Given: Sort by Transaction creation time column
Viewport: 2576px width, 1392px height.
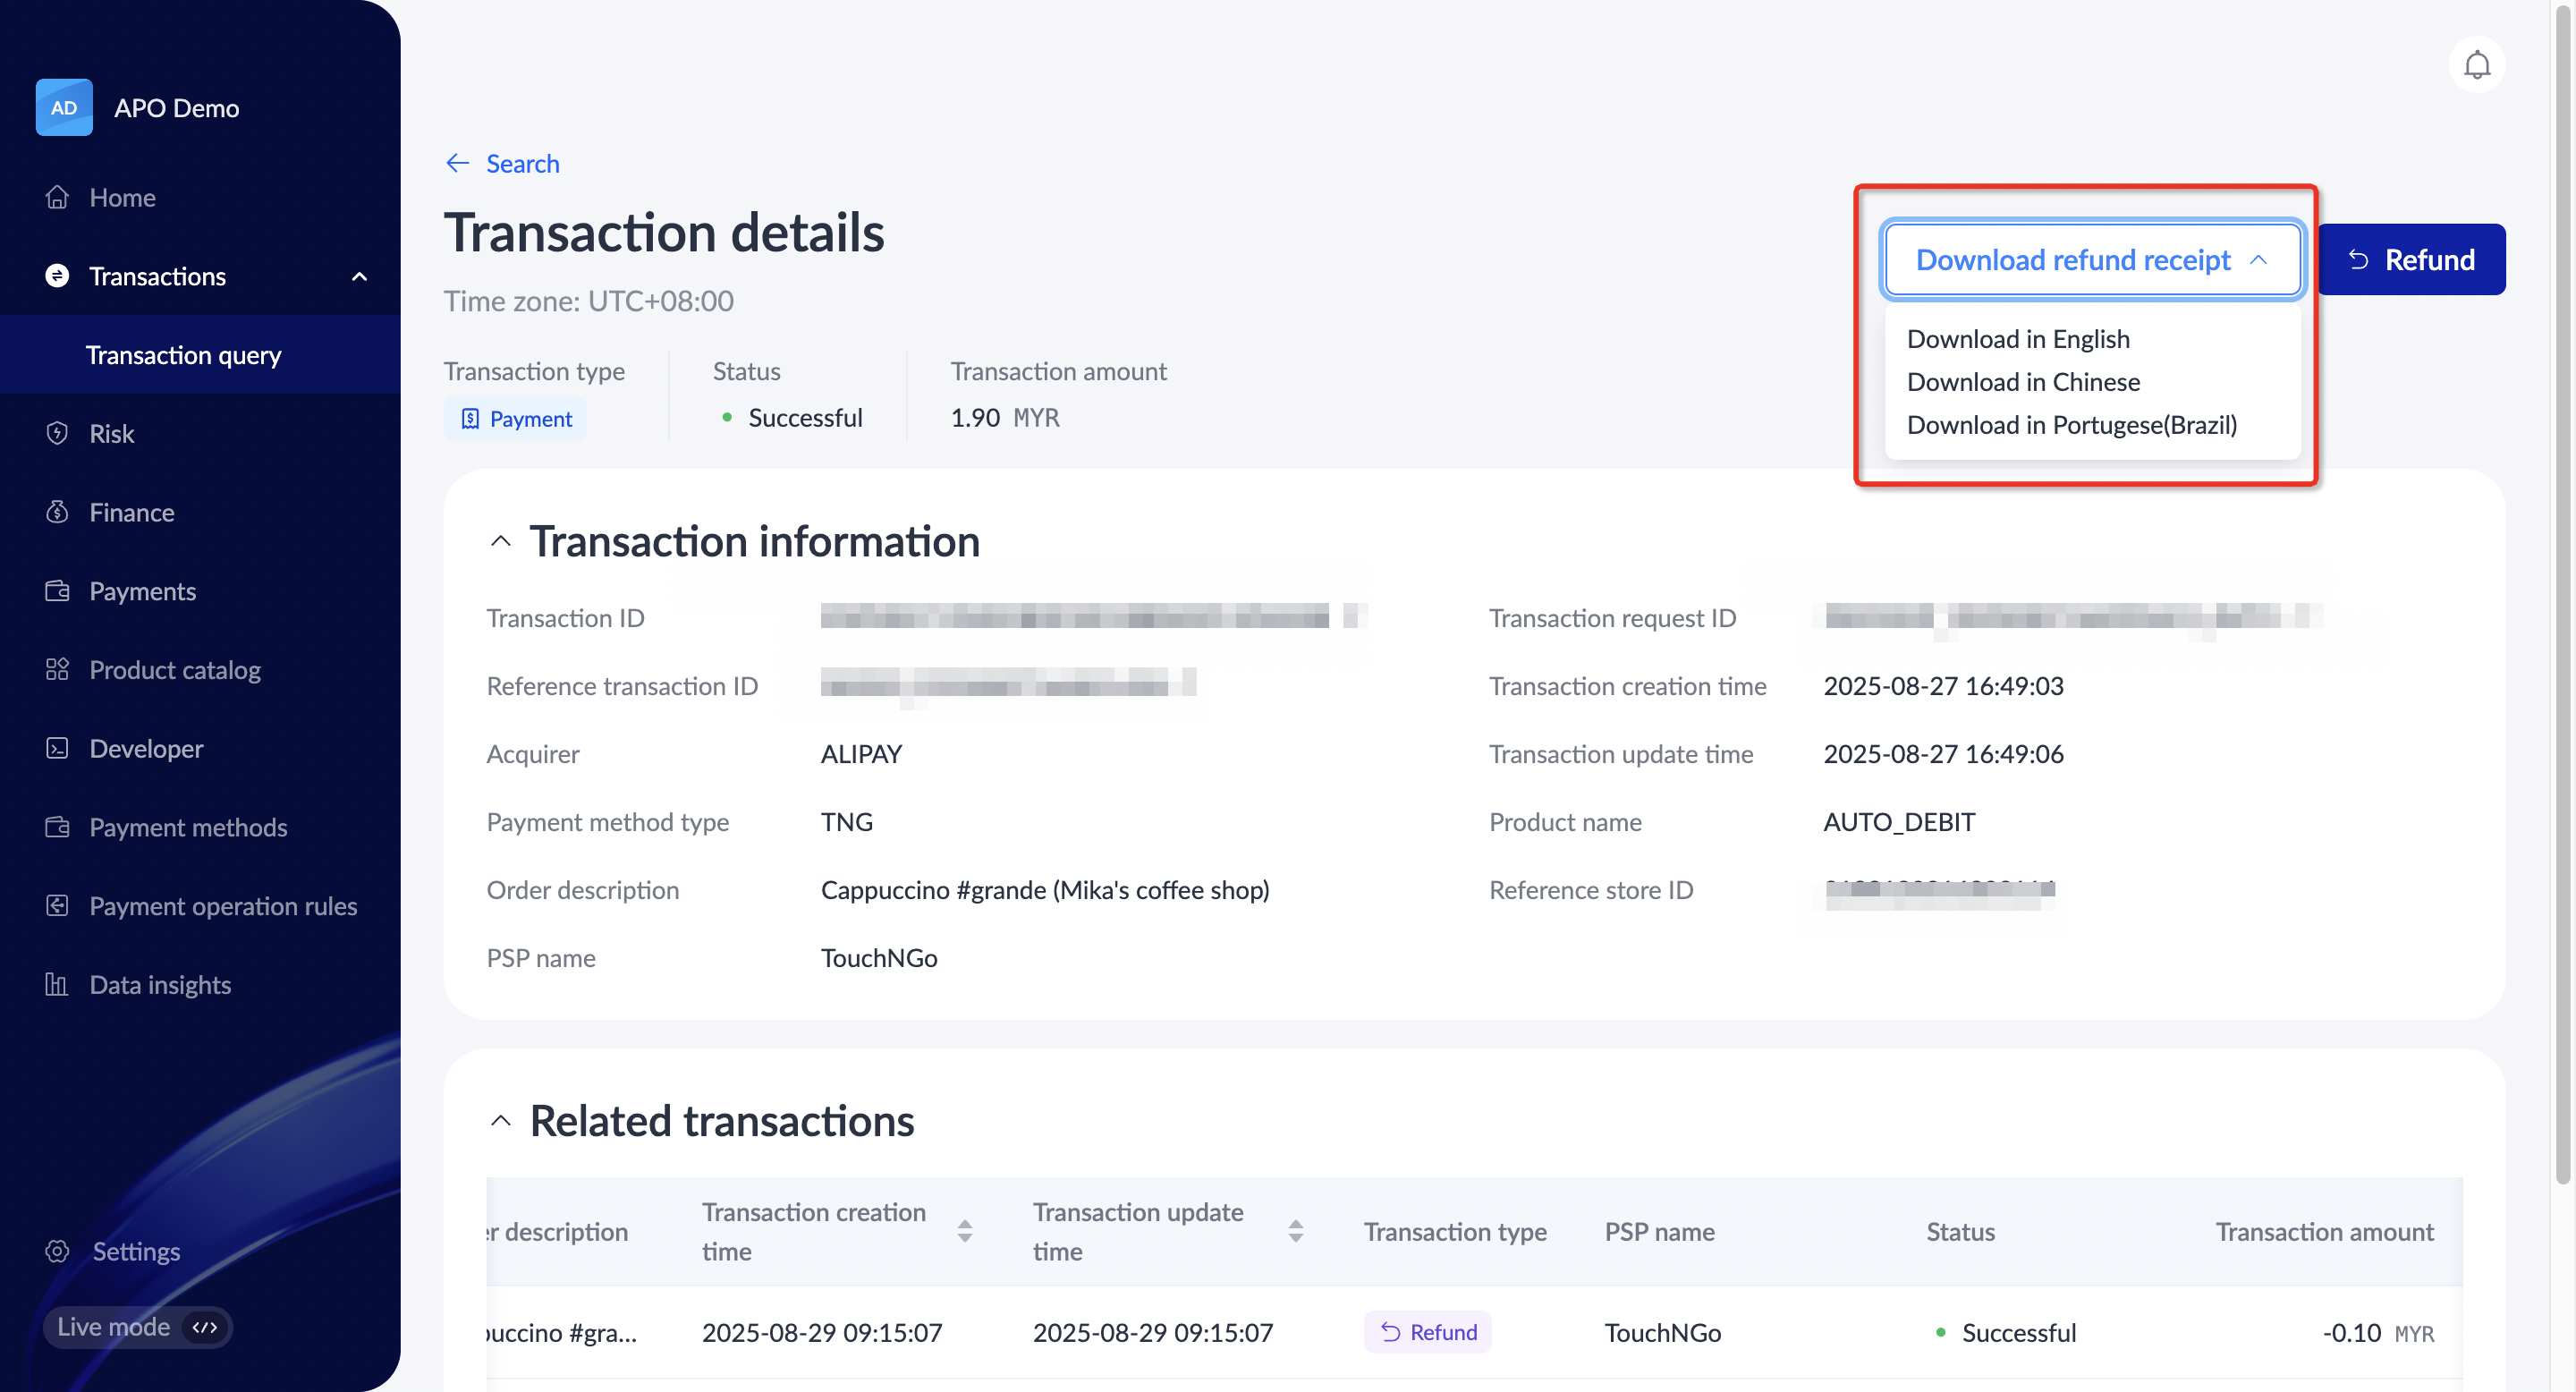Looking at the screenshot, I should (x=964, y=1231).
